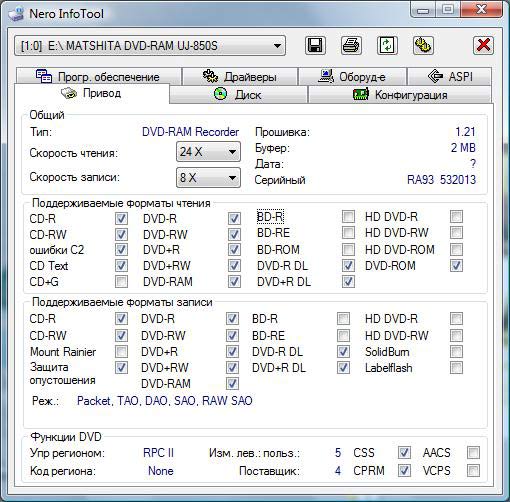Click firmware version 1.21 value
Viewport: 510px width, 502px height.
(465, 132)
